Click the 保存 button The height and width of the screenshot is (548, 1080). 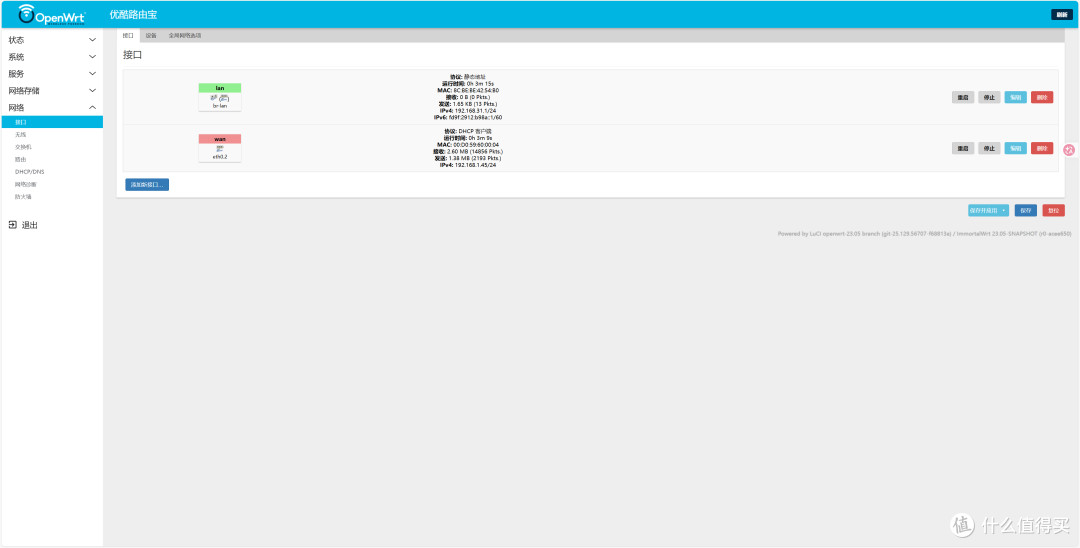(x=1025, y=211)
